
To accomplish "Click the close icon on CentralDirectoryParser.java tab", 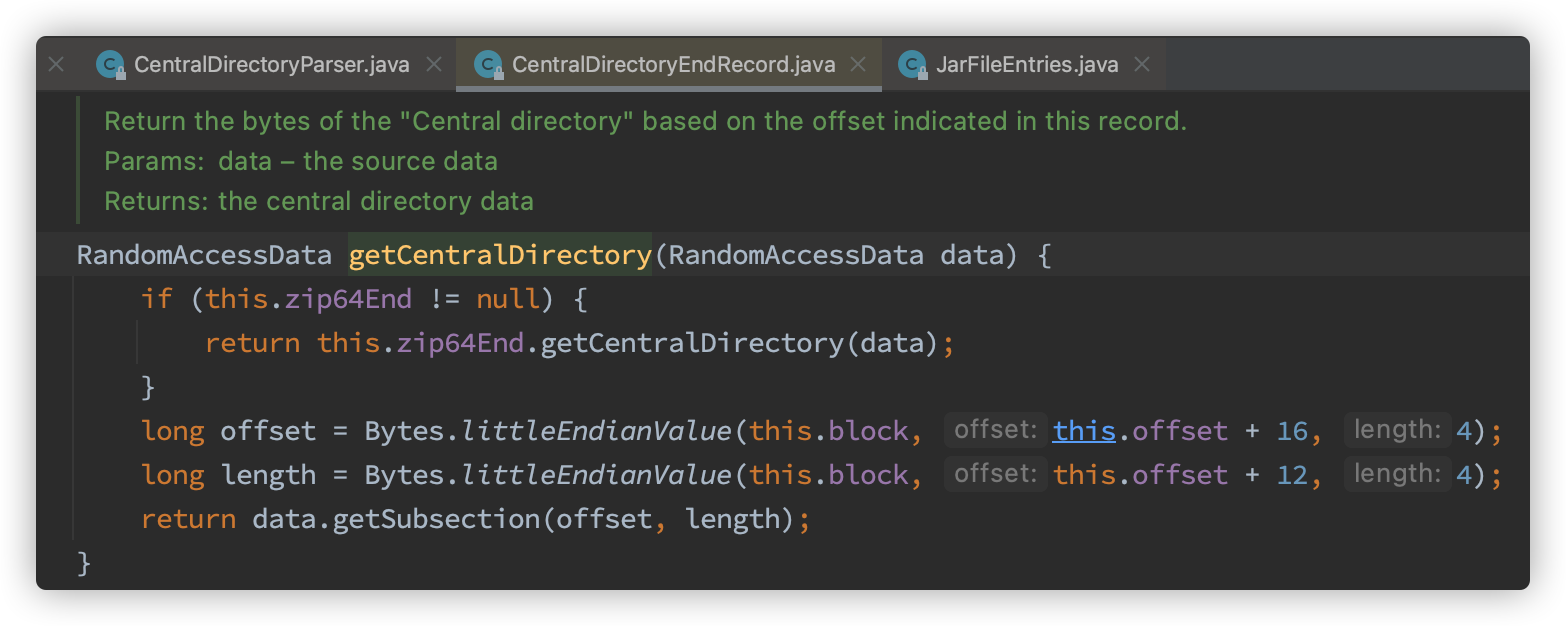I will [434, 64].
